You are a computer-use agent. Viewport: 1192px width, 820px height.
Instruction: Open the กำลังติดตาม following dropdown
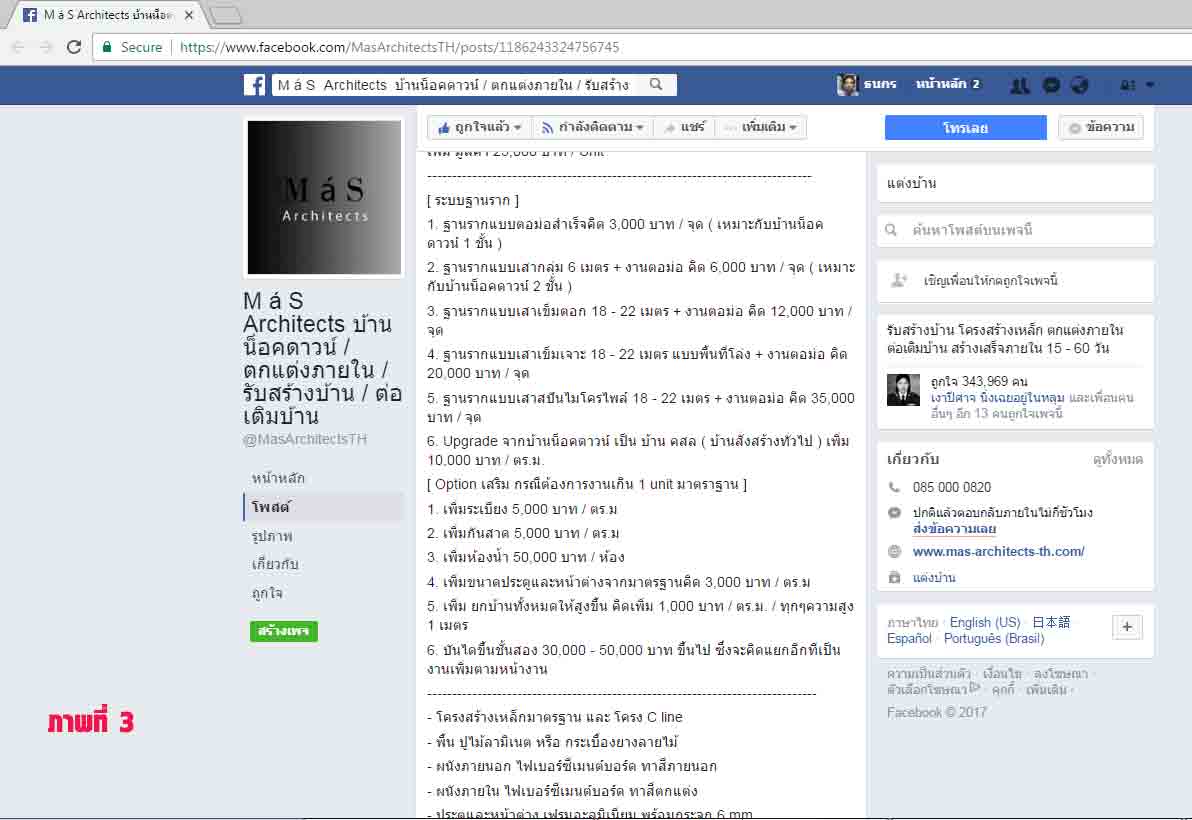click(593, 127)
